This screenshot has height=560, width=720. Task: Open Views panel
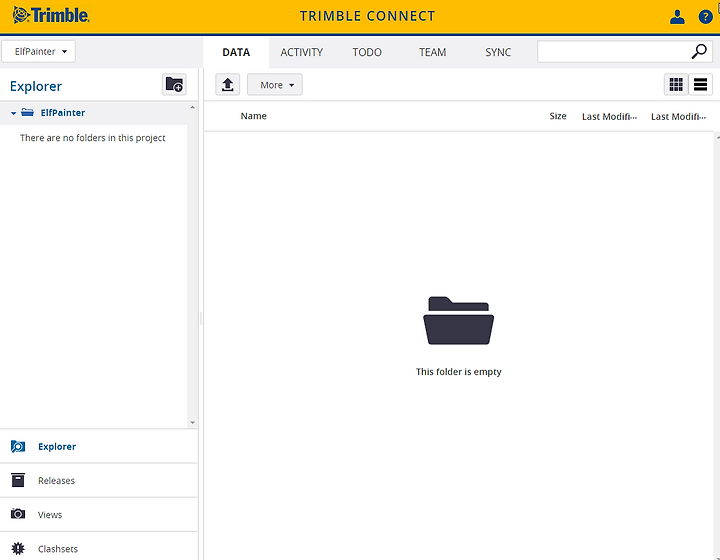tap(99, 514)
